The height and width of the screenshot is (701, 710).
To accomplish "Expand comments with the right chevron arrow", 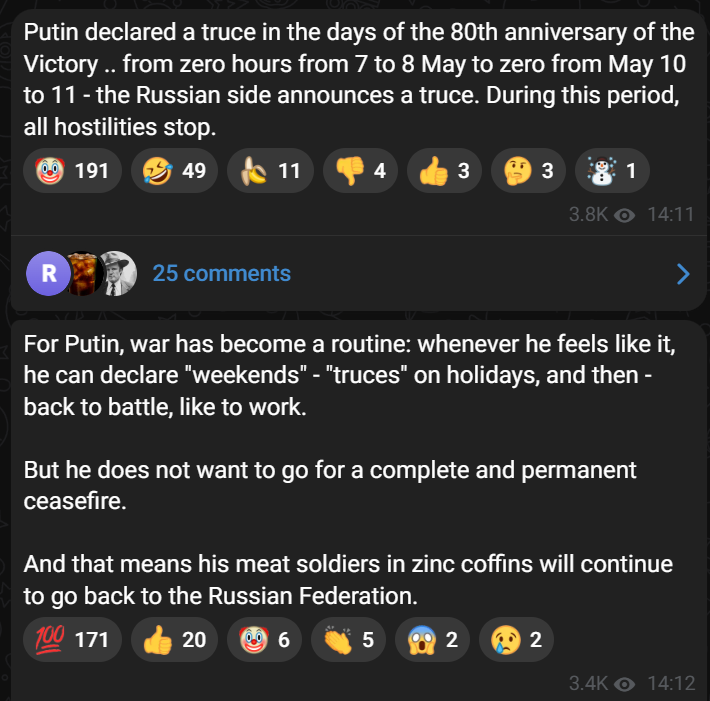I will click(683, 274).
